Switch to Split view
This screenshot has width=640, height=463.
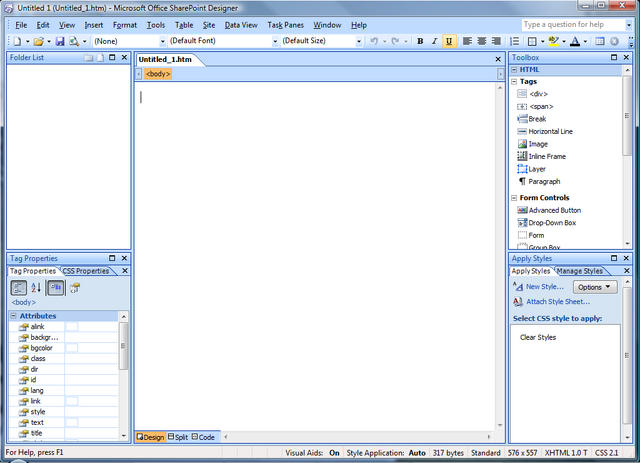(178, 437)
